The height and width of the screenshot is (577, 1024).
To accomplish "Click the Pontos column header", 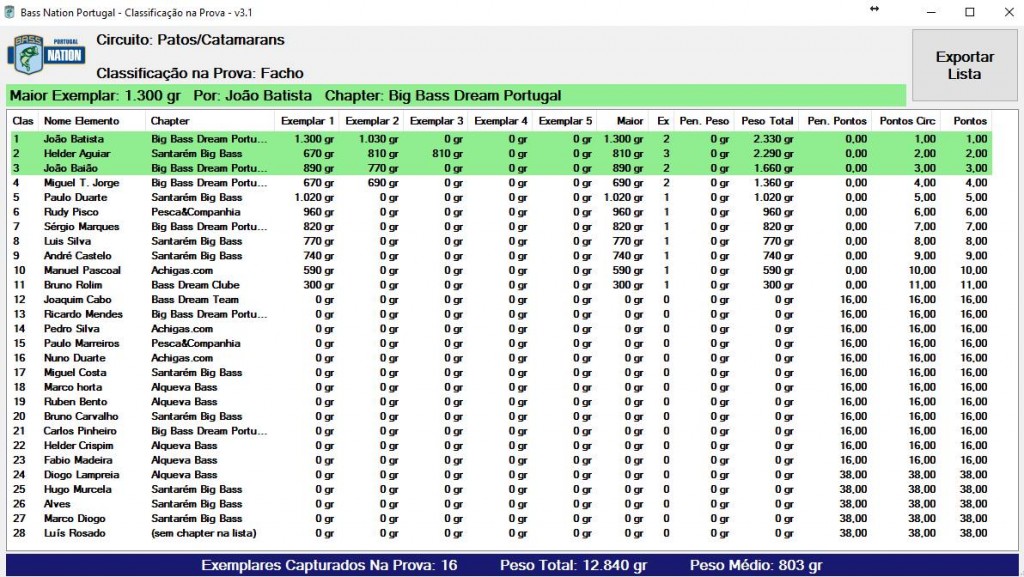I will 967,121.
